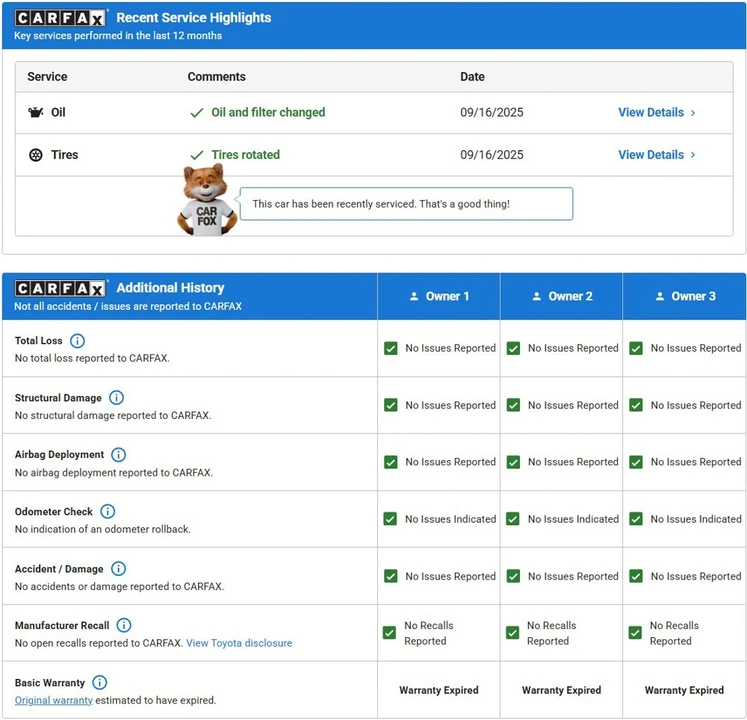Viewport: 747px width, 720px height.
Task: Select the Owner 1 column header
Action: (x=439, y=296)
